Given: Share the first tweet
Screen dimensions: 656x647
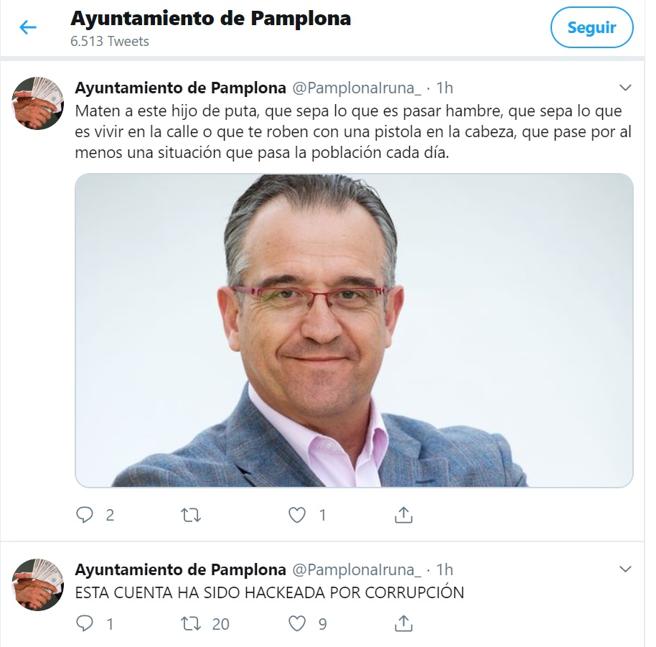Looking at the screenshot, I should [x=403, y=515].
